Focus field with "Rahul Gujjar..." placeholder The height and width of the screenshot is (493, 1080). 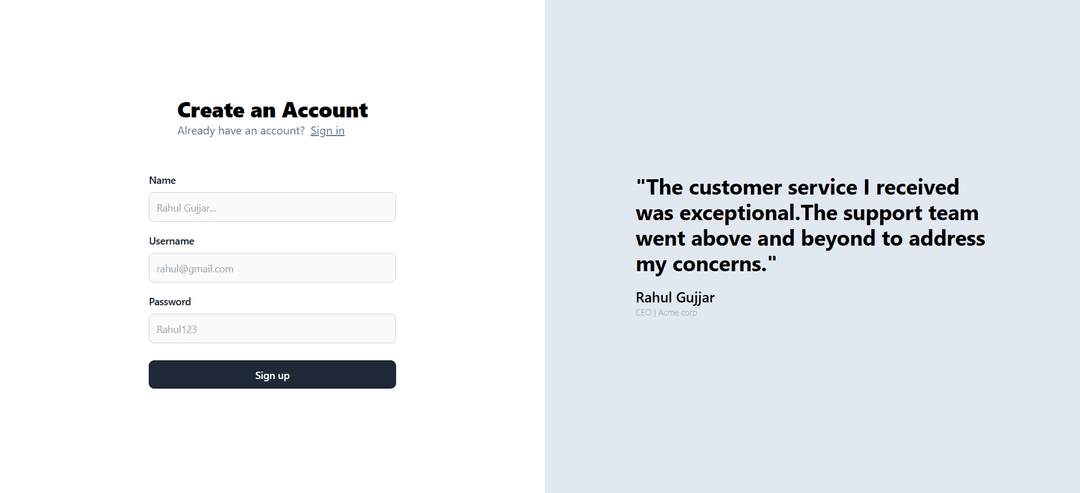point(272,207)
